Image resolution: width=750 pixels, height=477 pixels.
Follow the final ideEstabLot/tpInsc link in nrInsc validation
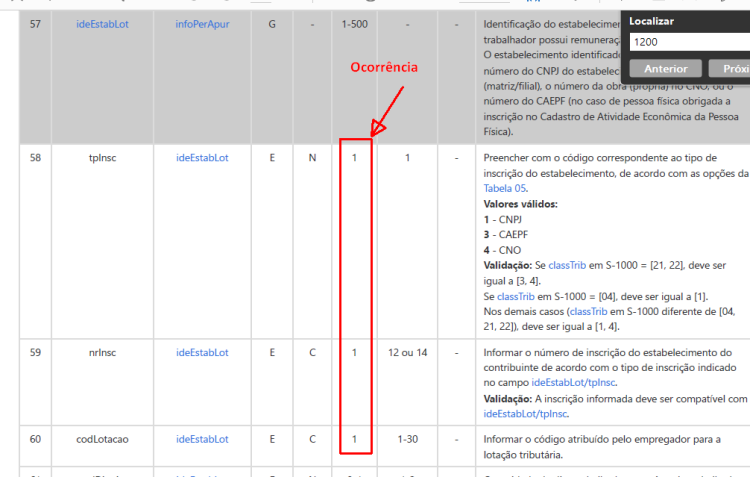pos(525,413)
